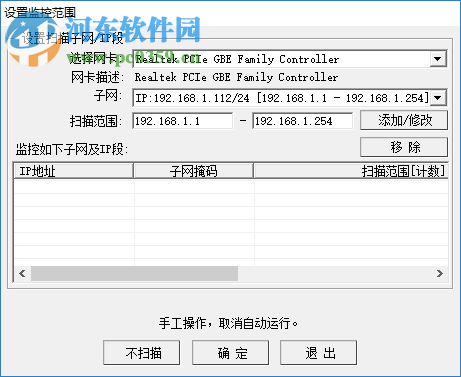Open the 子网 subnet dropdown arrow
This screenshot has width=461, height=377.
[438, 98]
